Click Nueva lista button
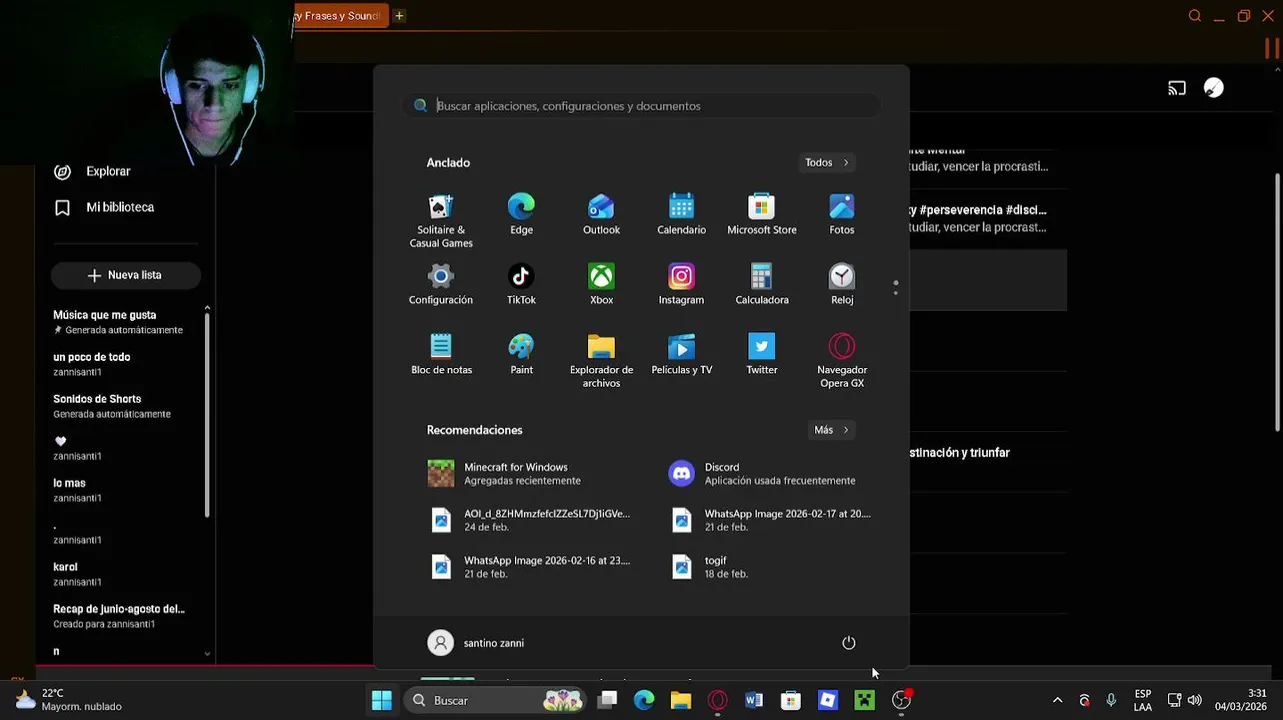1283x720 pixels. point(125,275)
